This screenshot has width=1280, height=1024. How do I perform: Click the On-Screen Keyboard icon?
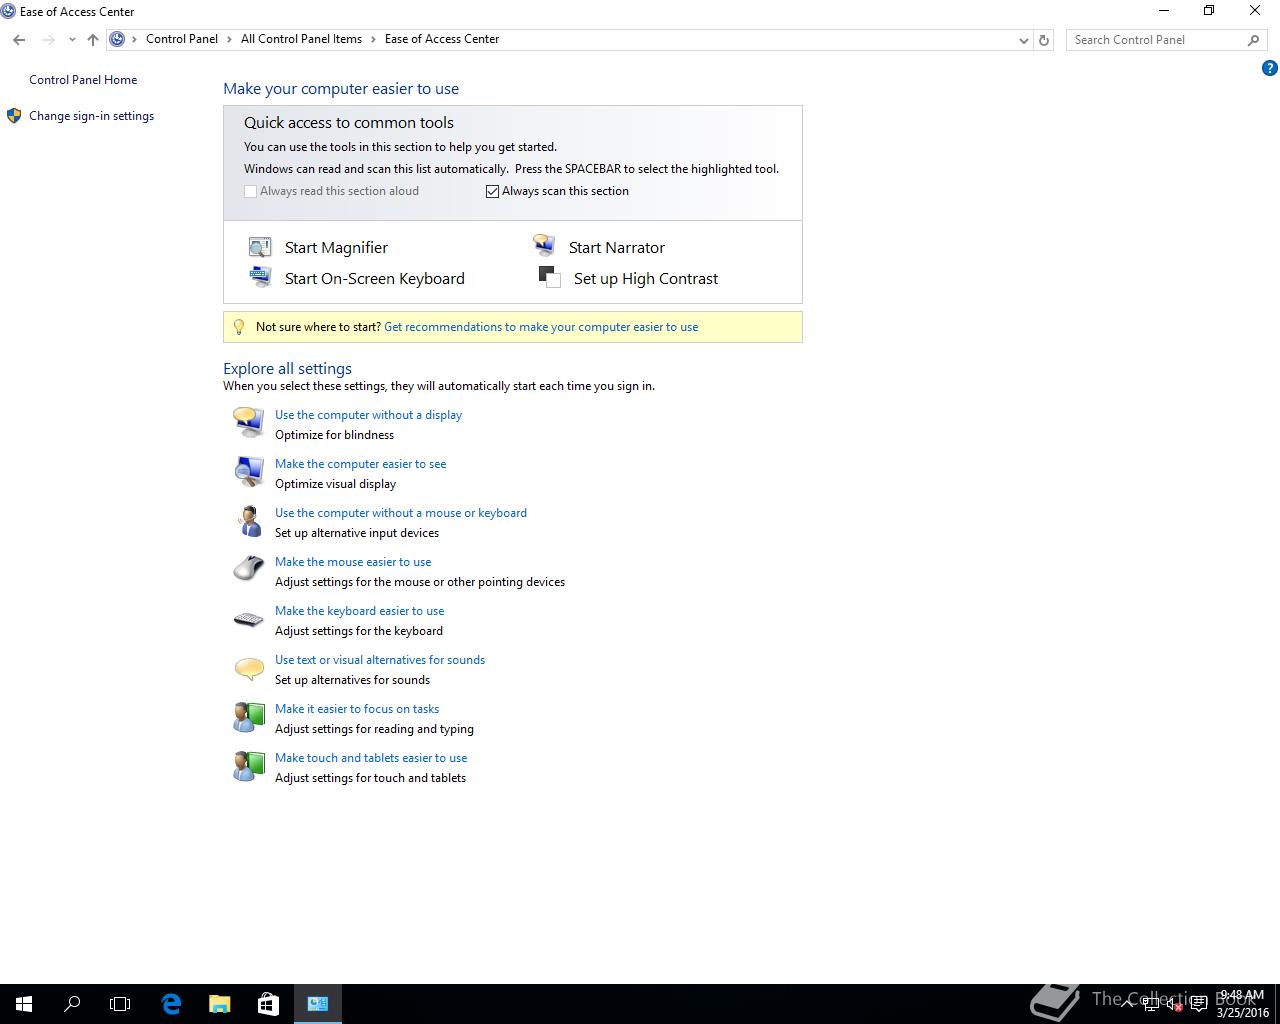[260, 276]
